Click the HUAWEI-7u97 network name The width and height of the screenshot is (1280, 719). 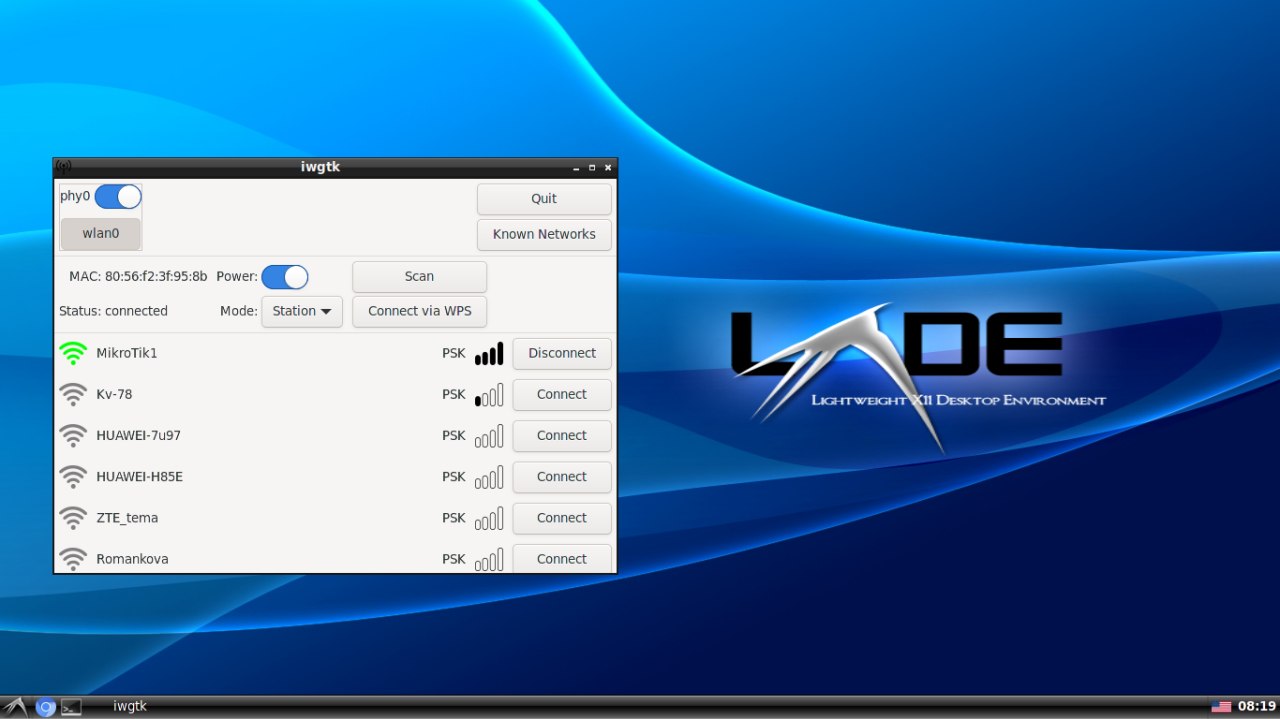138,436
